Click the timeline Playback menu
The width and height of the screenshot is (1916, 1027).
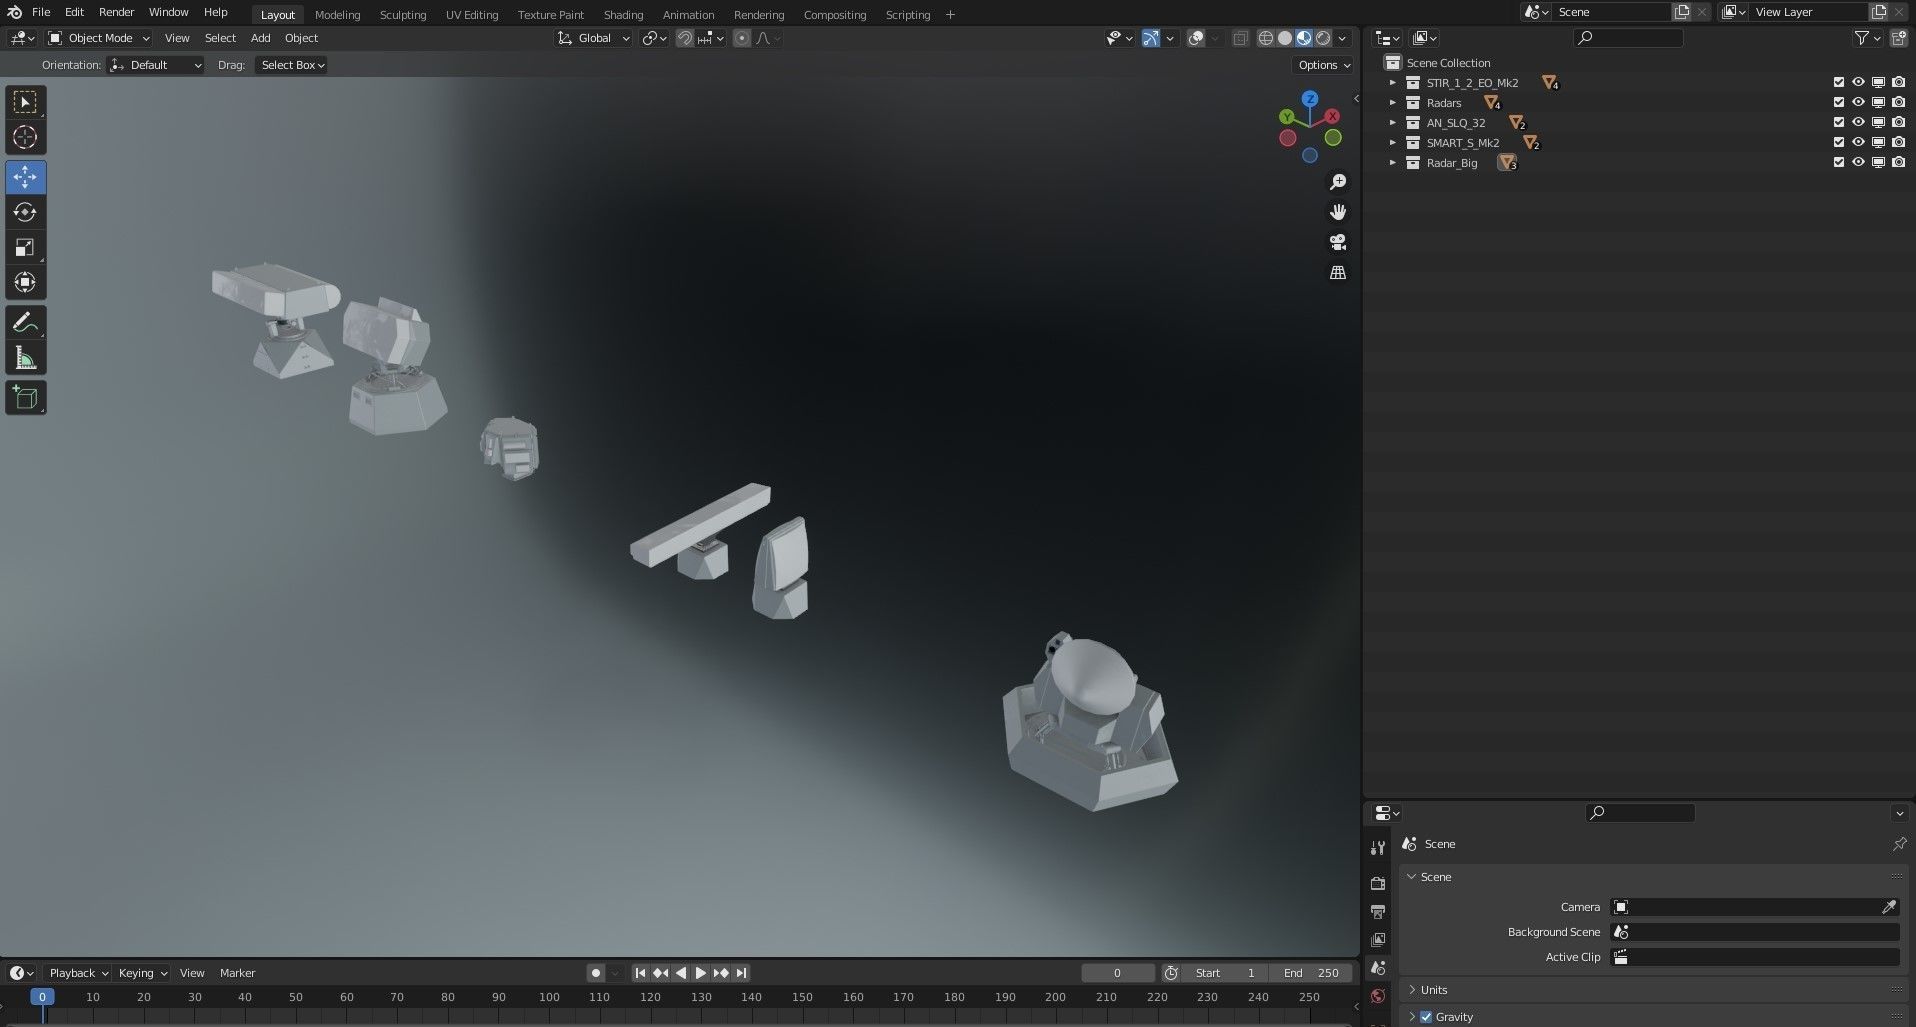78,973
